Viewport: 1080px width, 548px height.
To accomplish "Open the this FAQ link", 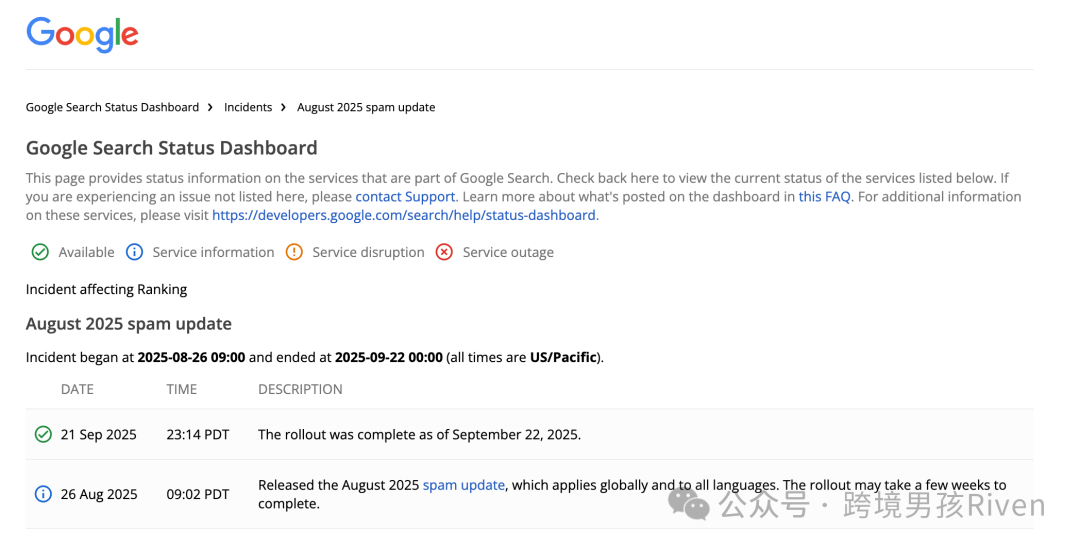I will [x=824, y=197].
